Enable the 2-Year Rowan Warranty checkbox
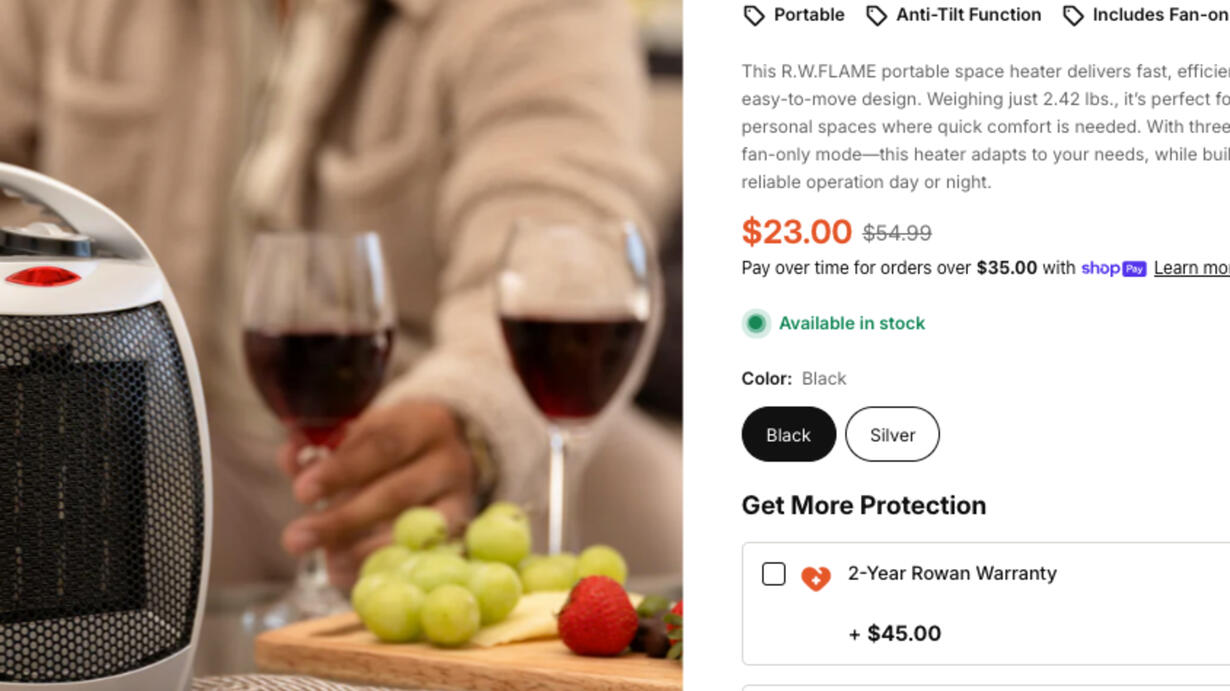The height and width of the screenshot is (691, 1230). [773, 574]
